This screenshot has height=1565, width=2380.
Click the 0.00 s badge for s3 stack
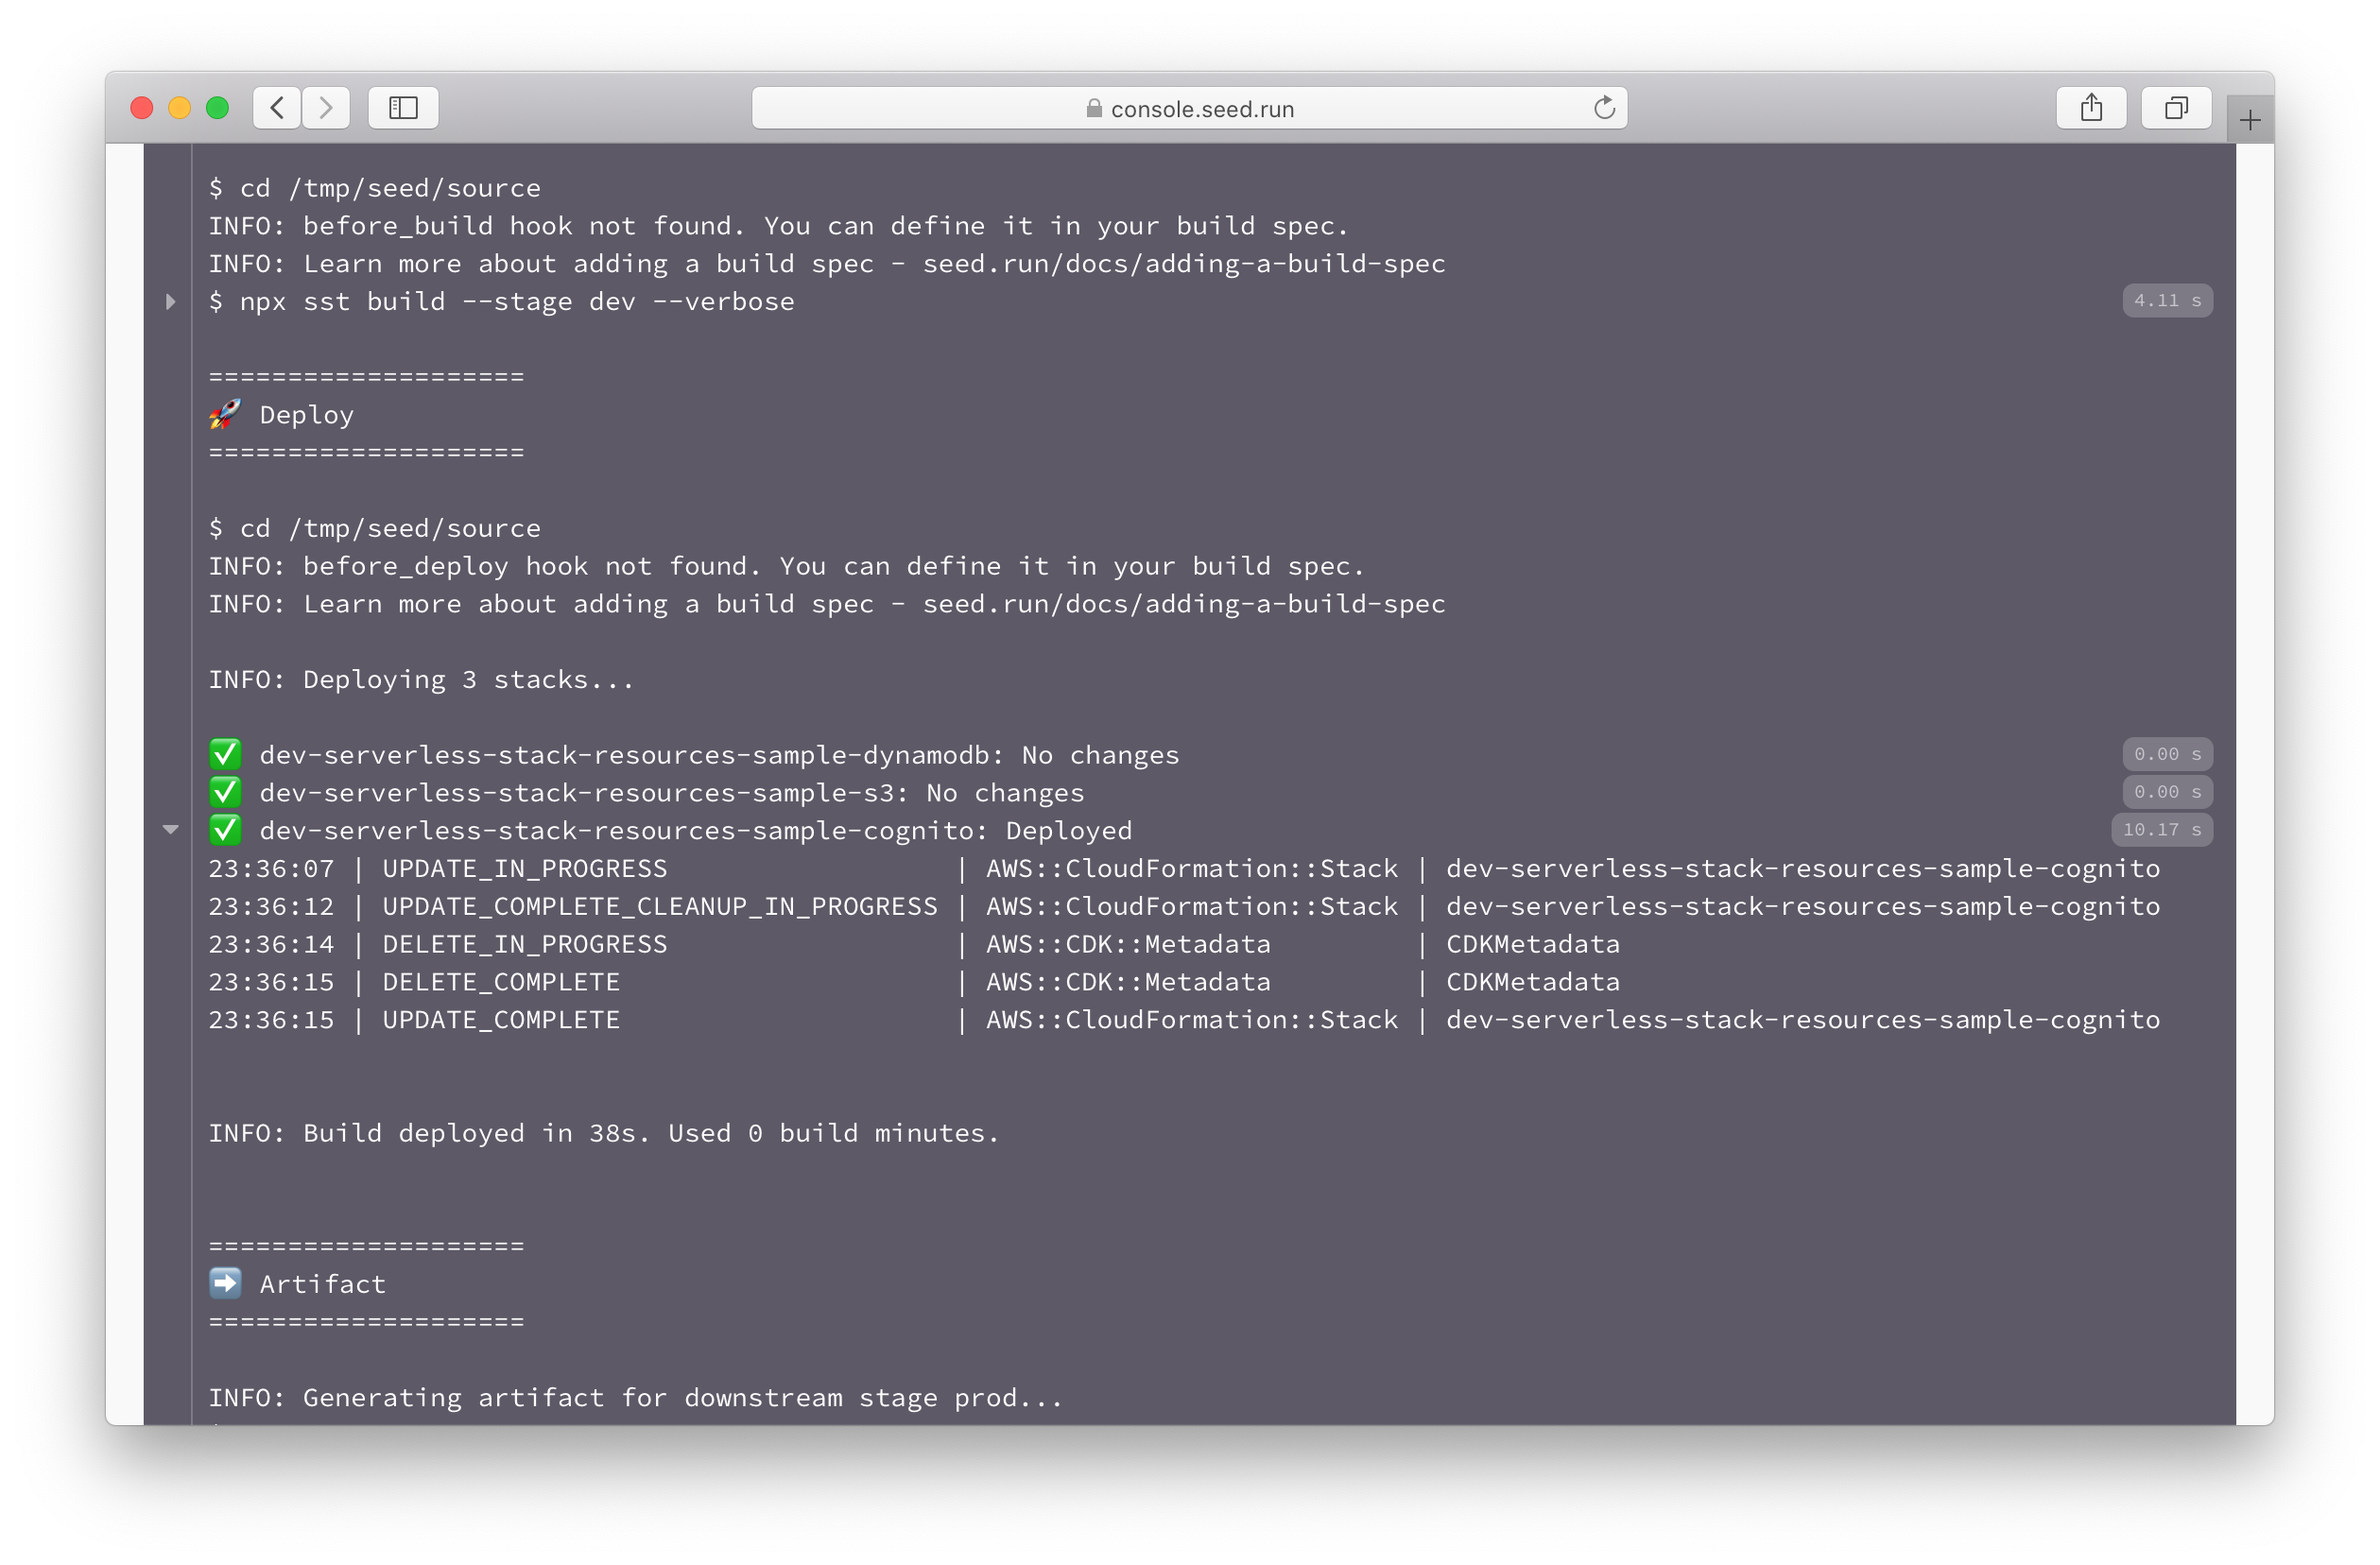pyautogui.click(x=2167, y=792)
